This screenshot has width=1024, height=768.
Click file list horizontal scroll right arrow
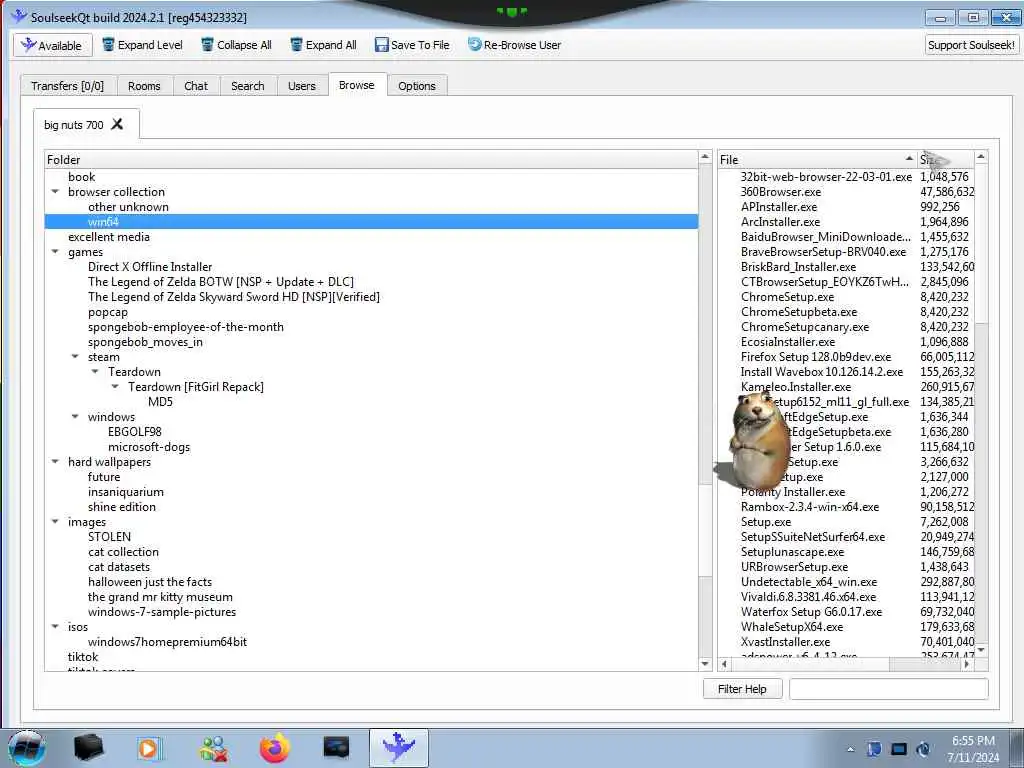967,664
